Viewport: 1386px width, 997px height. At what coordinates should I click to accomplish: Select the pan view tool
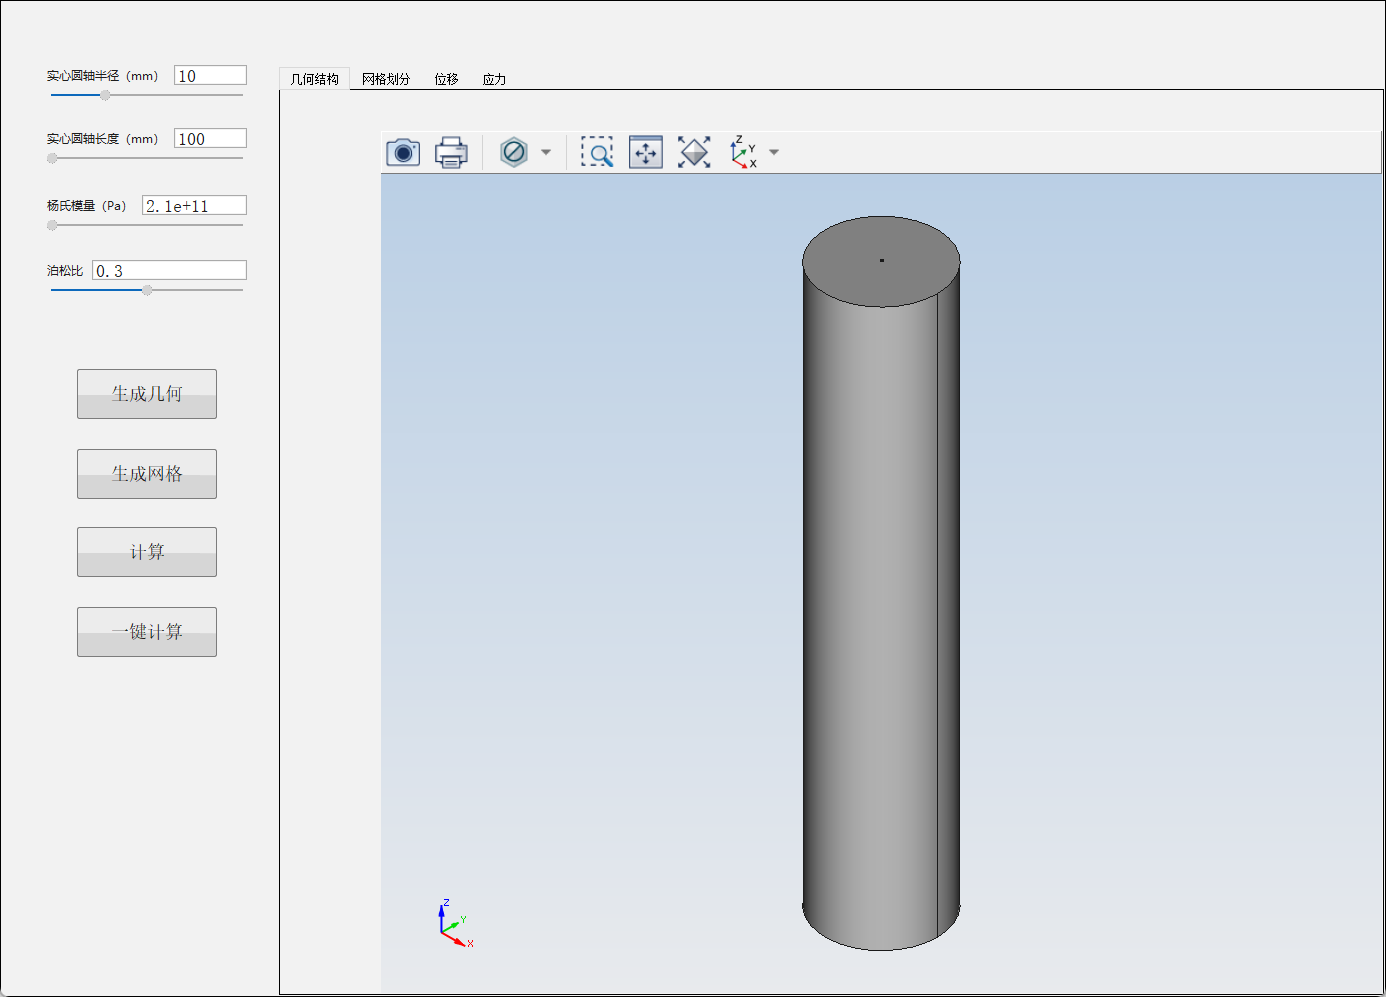click(x=646, y=153)
